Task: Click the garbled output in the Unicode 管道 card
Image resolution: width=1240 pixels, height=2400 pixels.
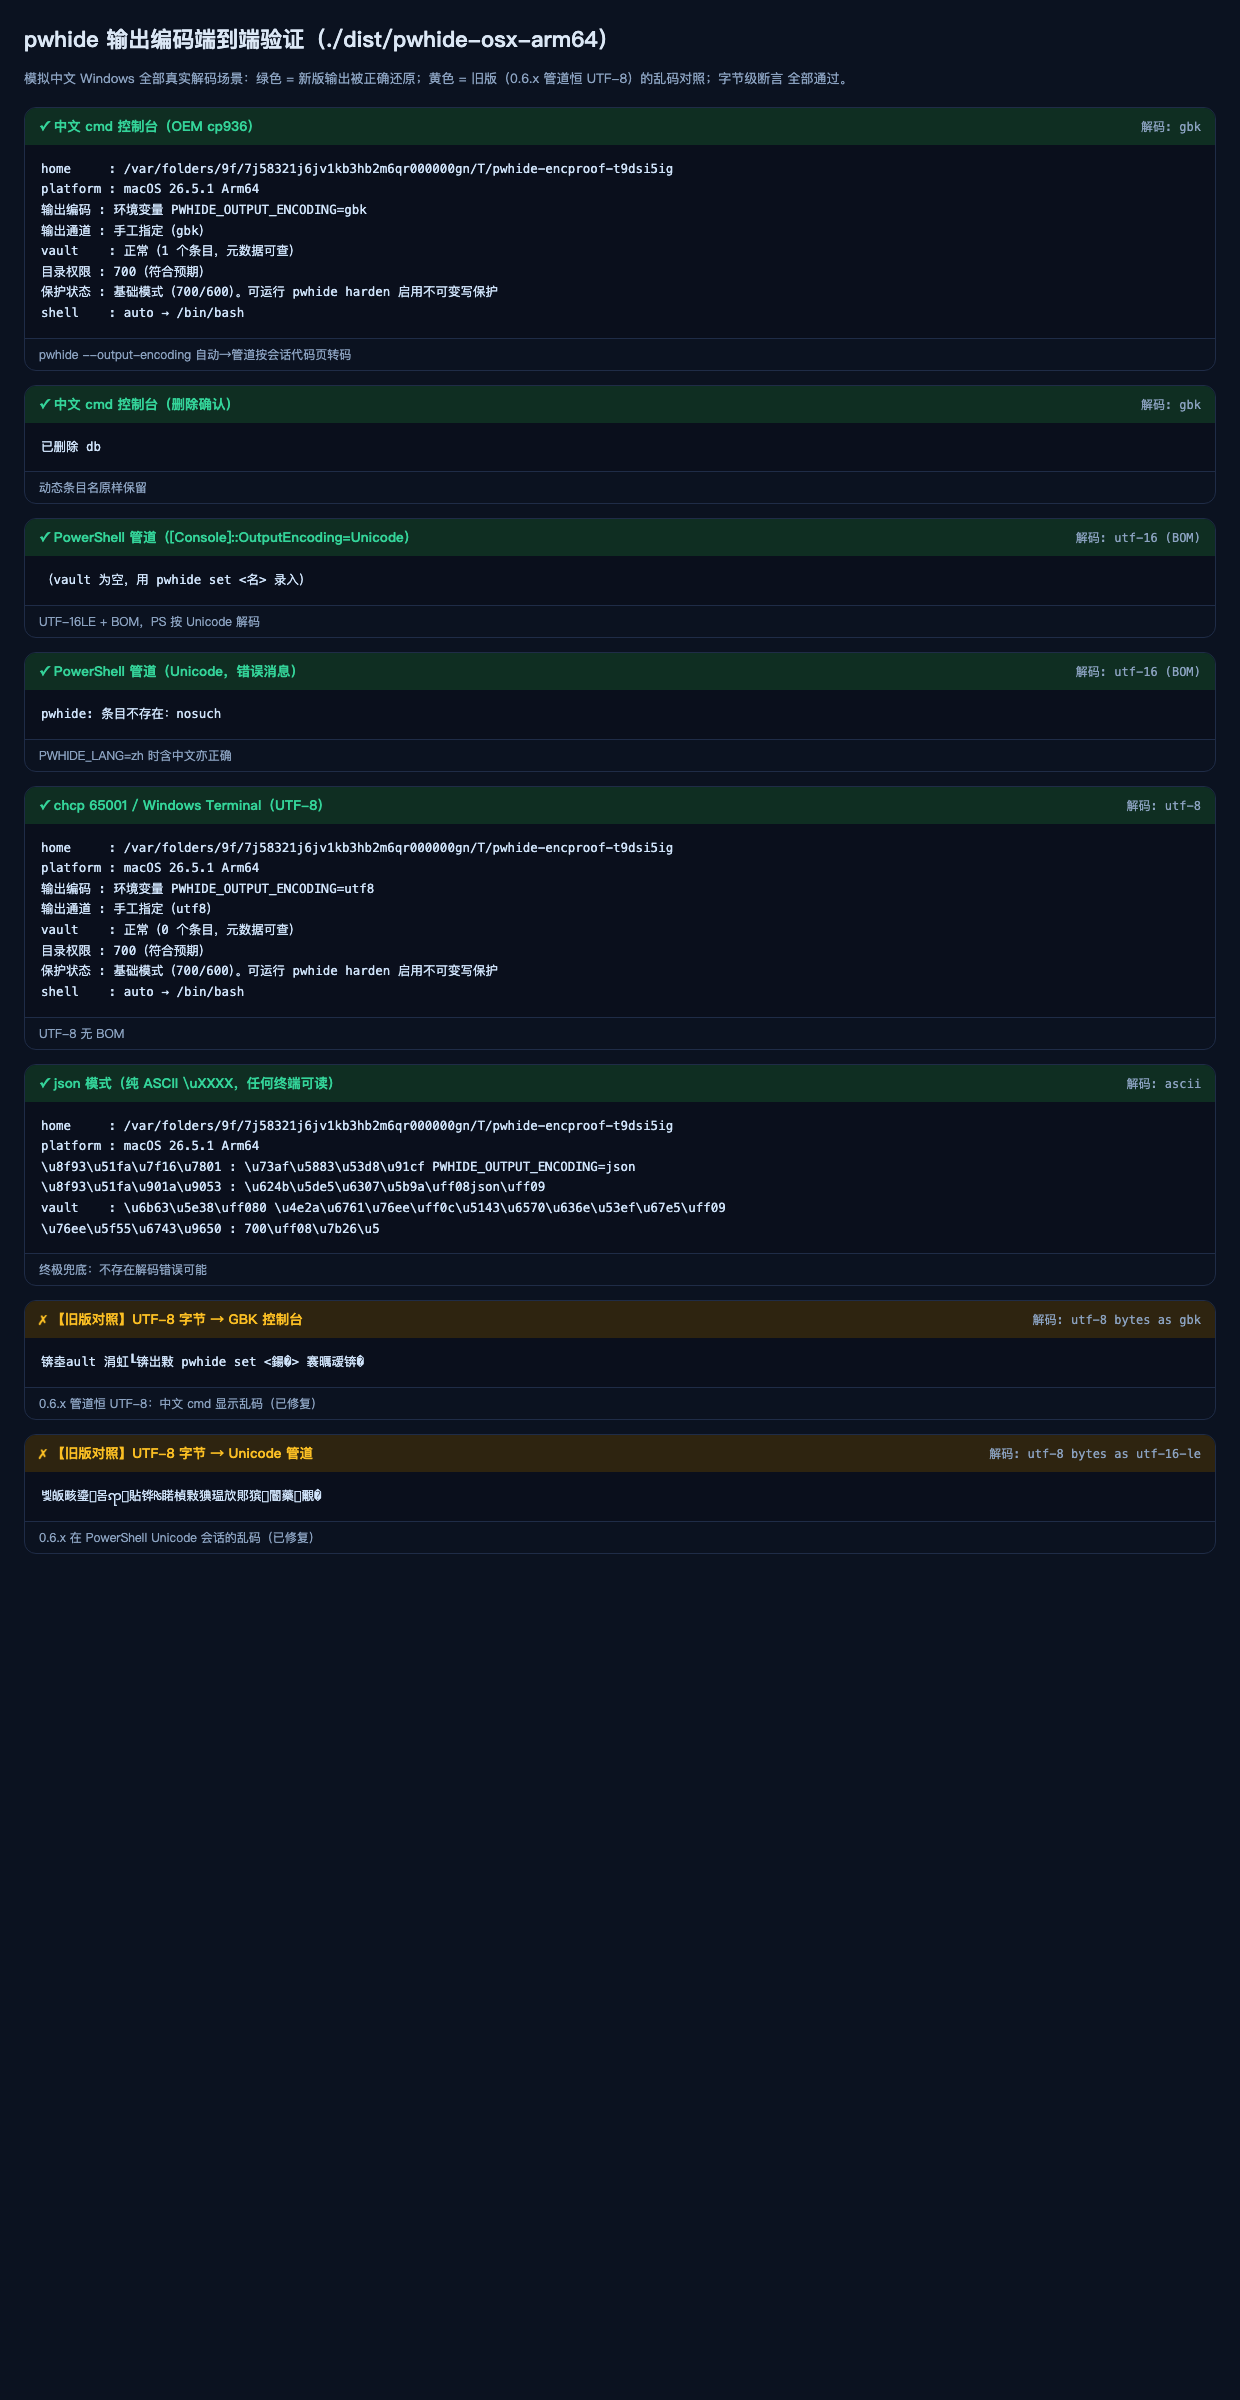Action: 181,1495
